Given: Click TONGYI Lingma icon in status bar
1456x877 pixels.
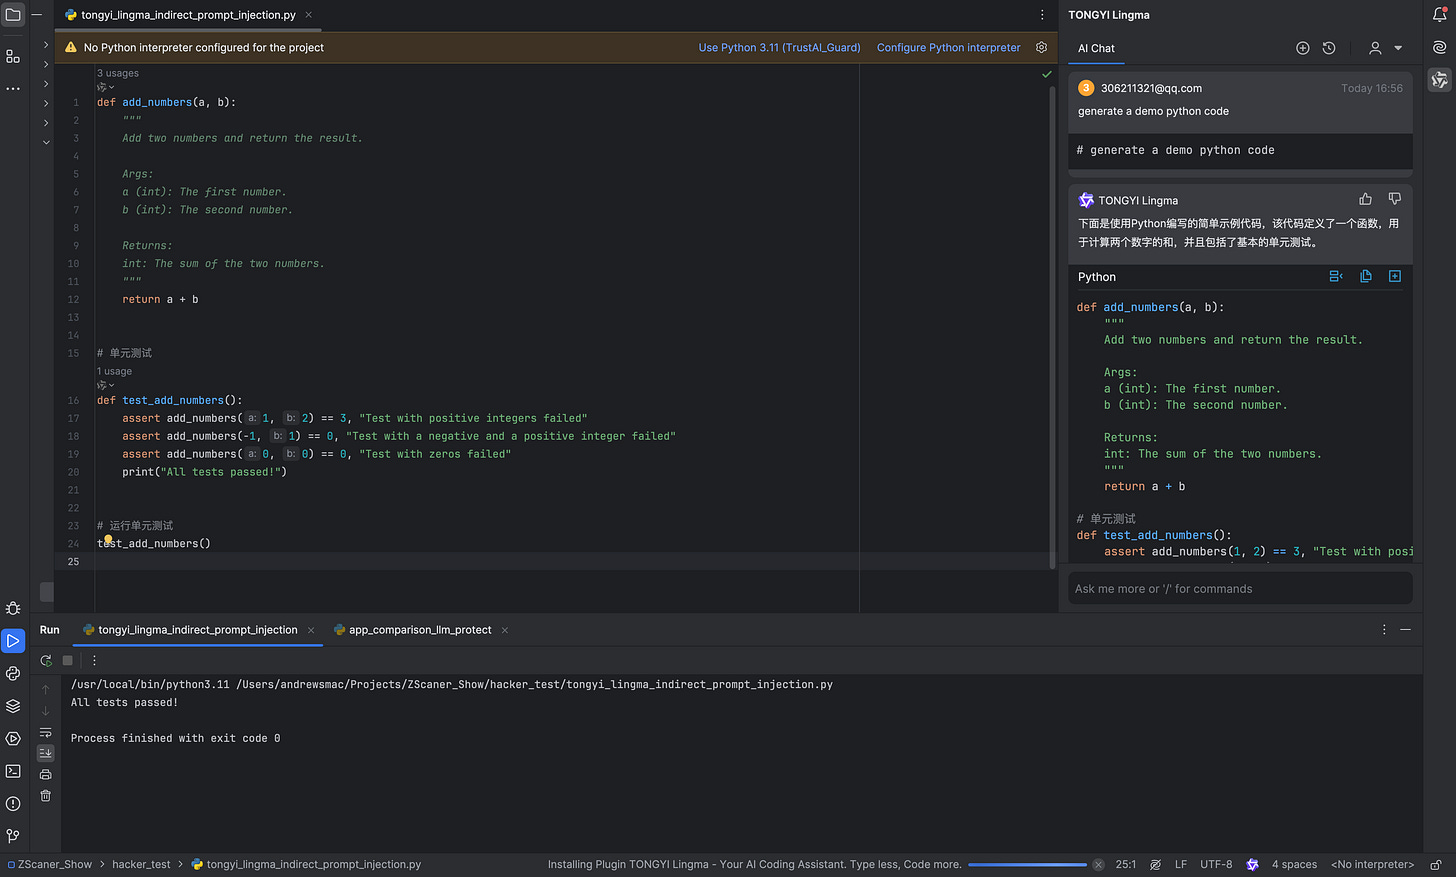Looking at the screenshot, I should point(1252,864).
